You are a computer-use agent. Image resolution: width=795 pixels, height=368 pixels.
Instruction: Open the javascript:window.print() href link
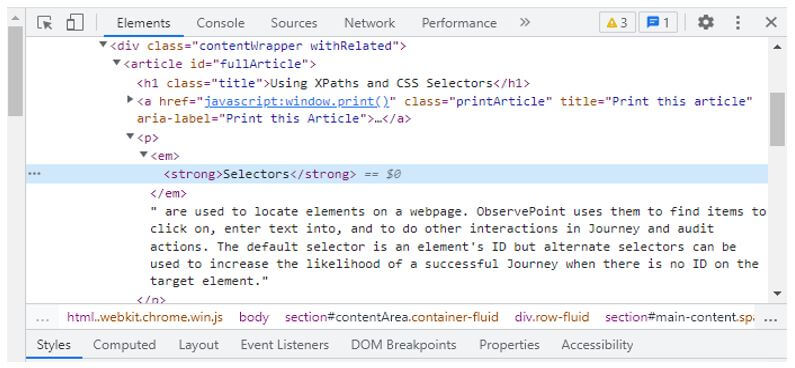(x=297, y=101)
